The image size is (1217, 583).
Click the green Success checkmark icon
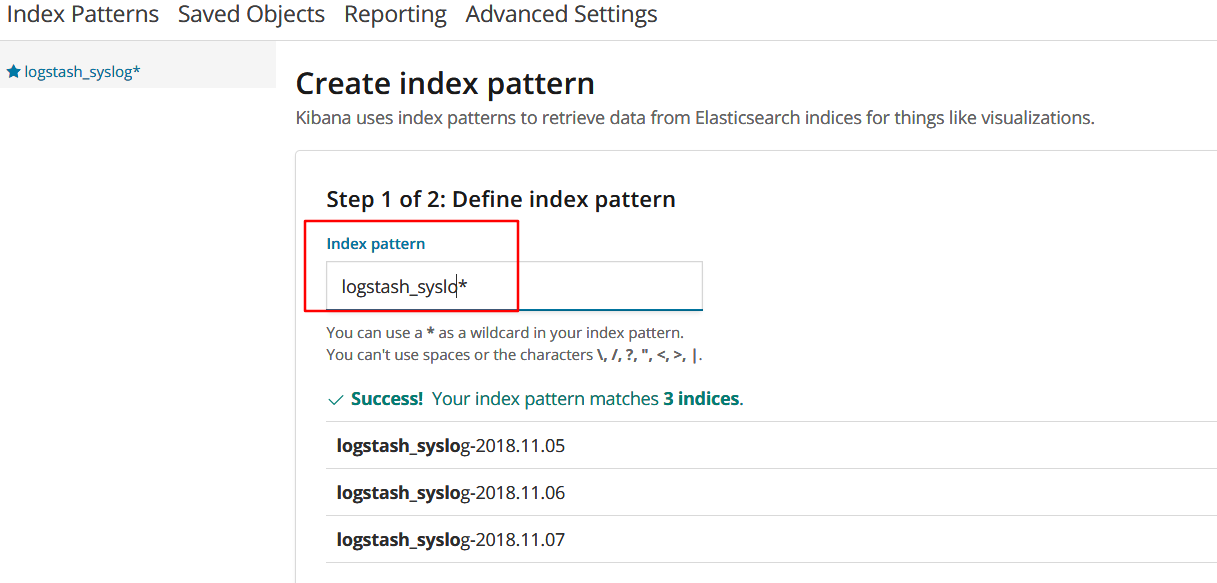coord(336,400)
